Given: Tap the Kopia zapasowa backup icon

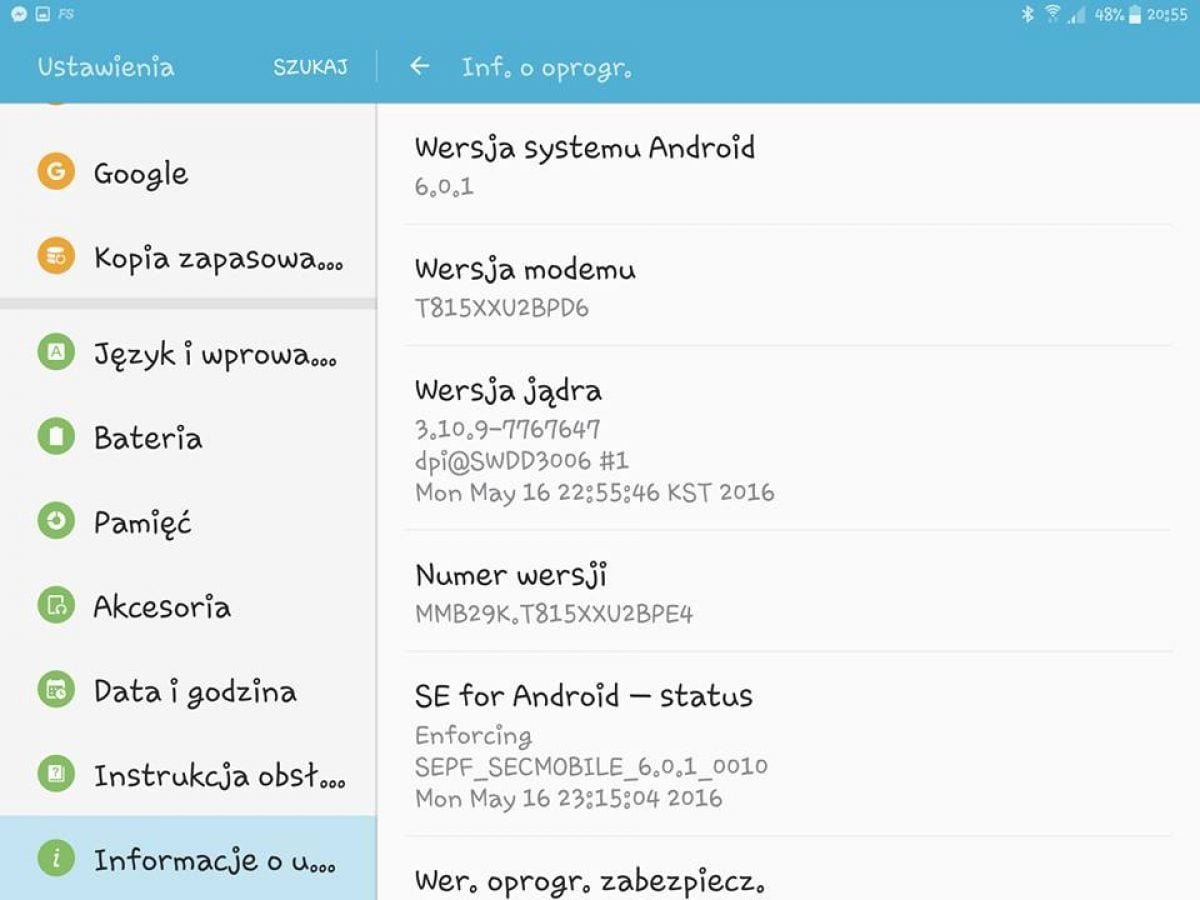Looking at the screenshot, I should click(56, 256).
